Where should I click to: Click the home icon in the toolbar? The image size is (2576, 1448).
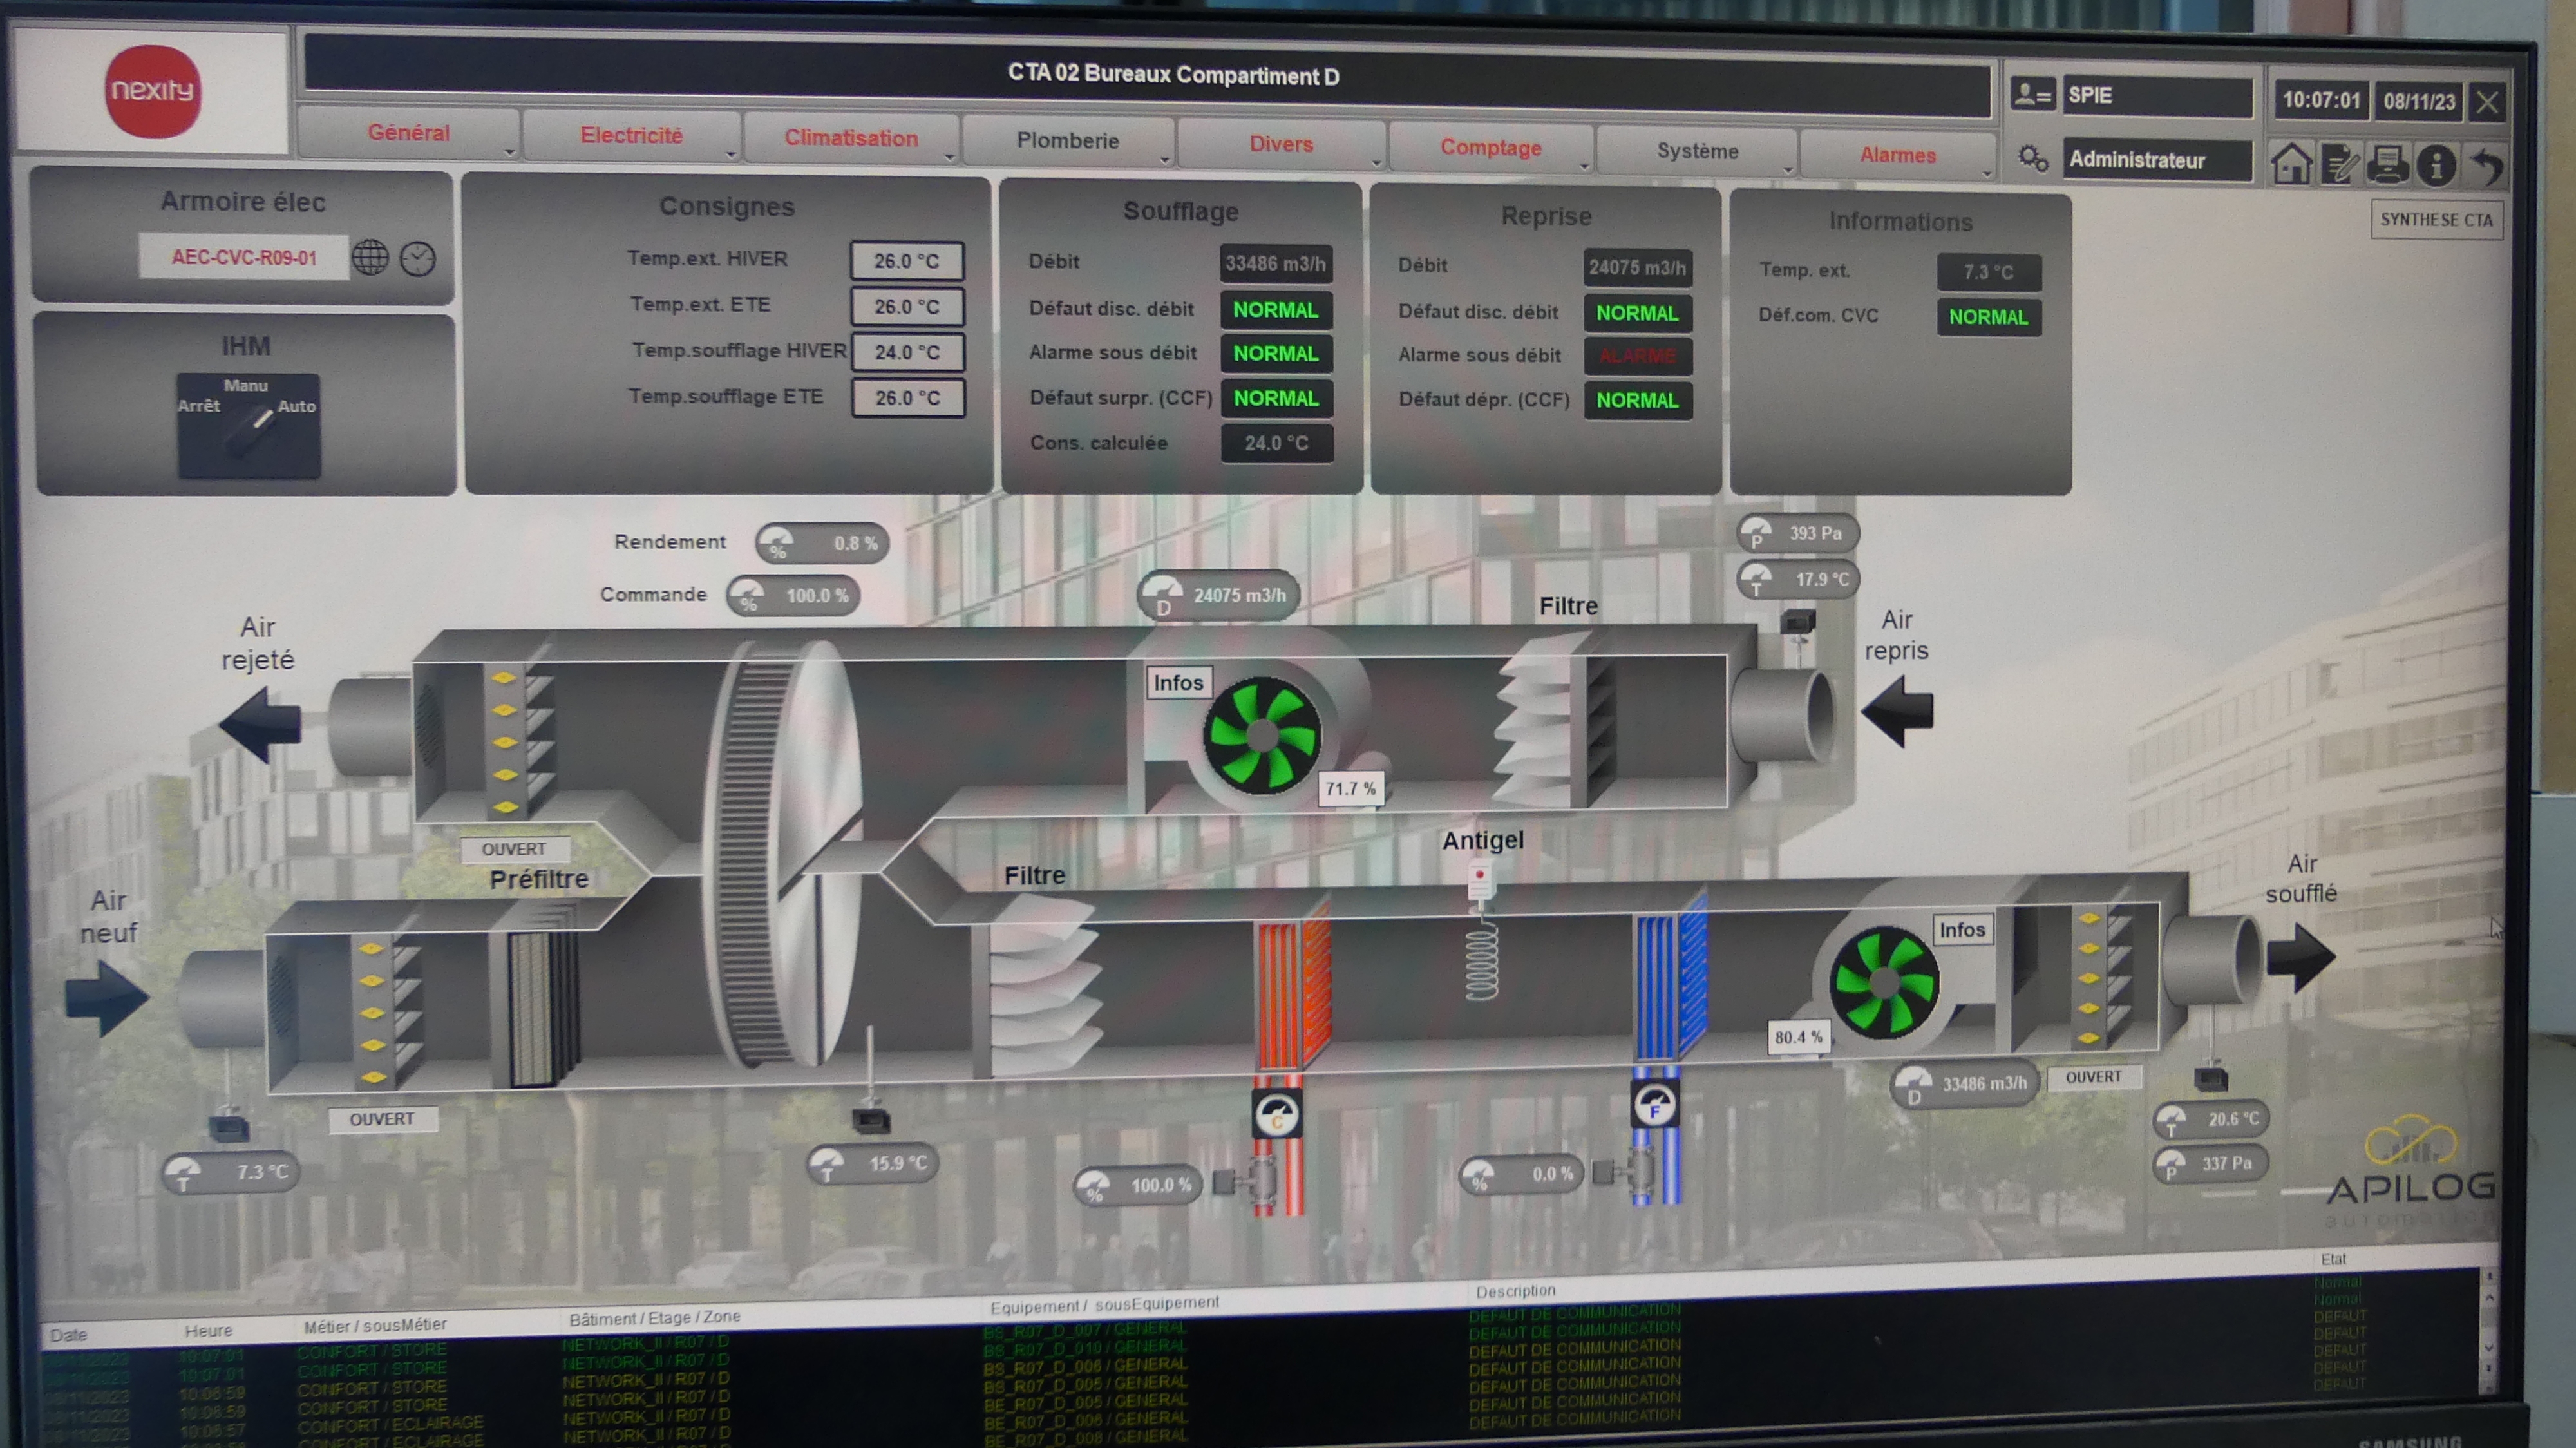(2291, 163)
